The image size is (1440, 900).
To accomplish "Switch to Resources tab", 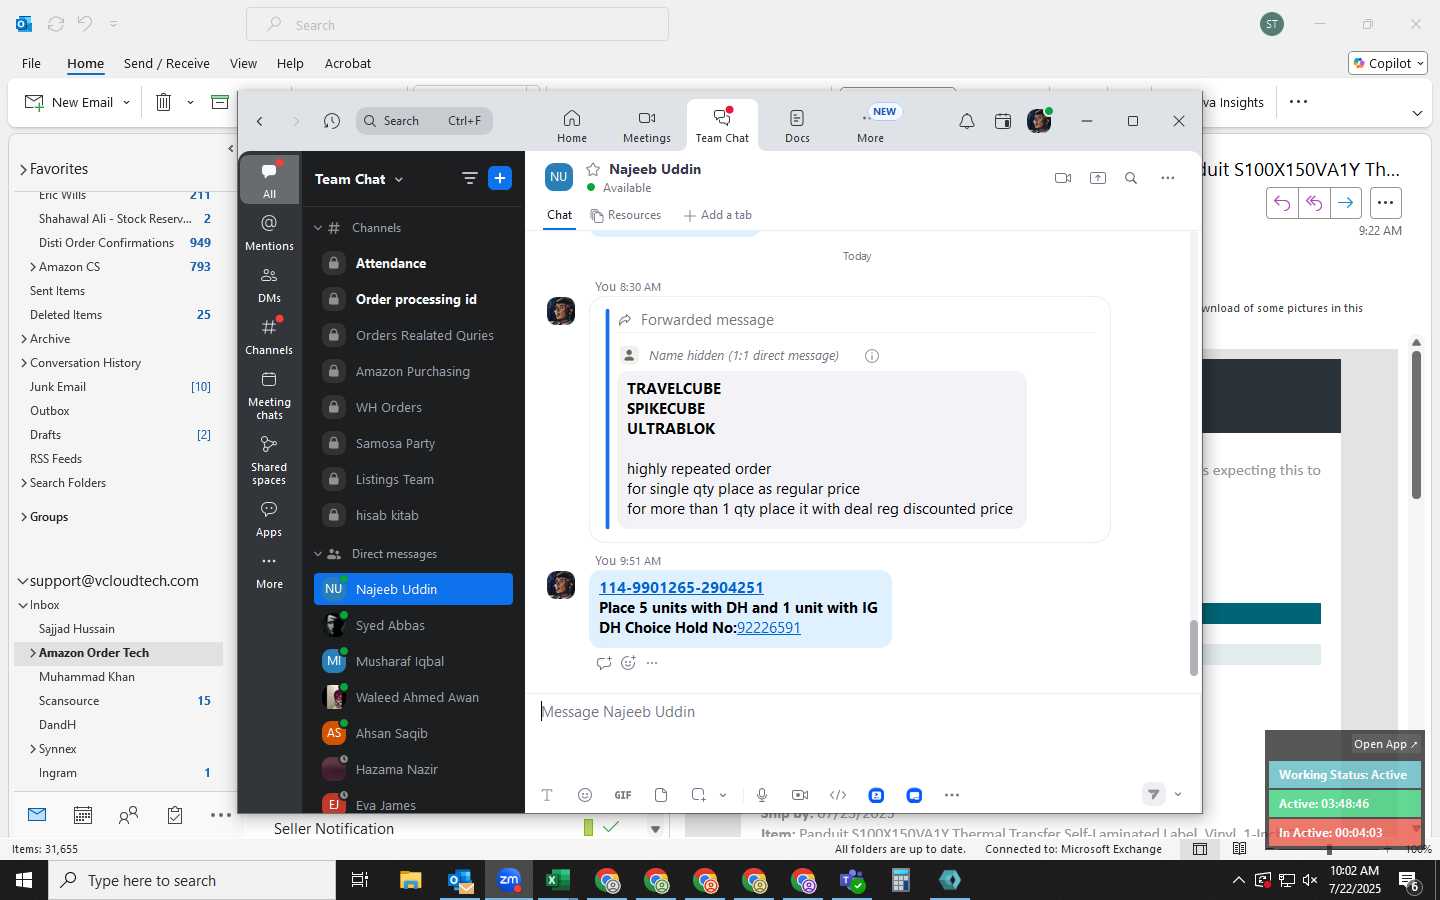I will [626, 215].
